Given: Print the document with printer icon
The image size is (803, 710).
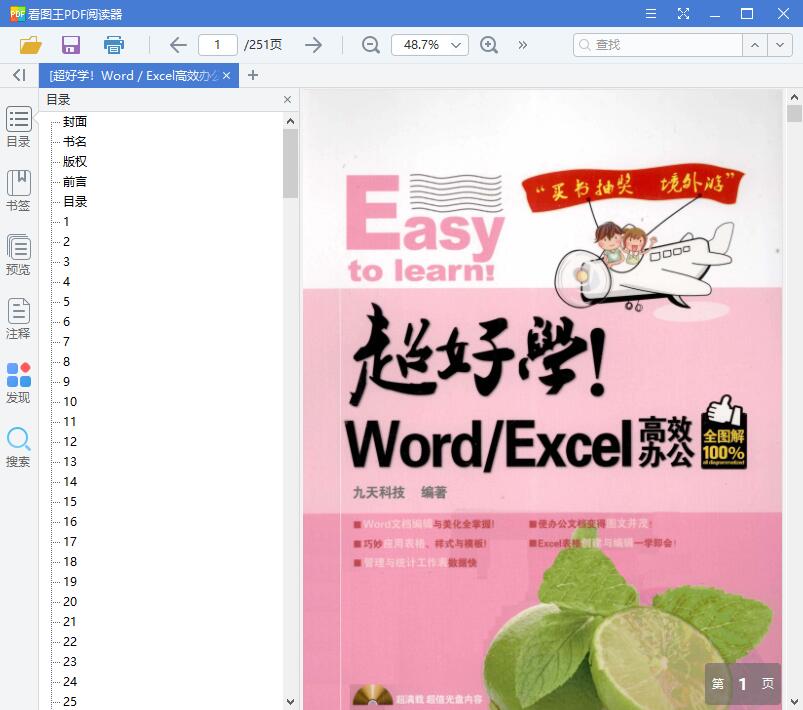Looking at the screenshot, I should click(114, 45).
